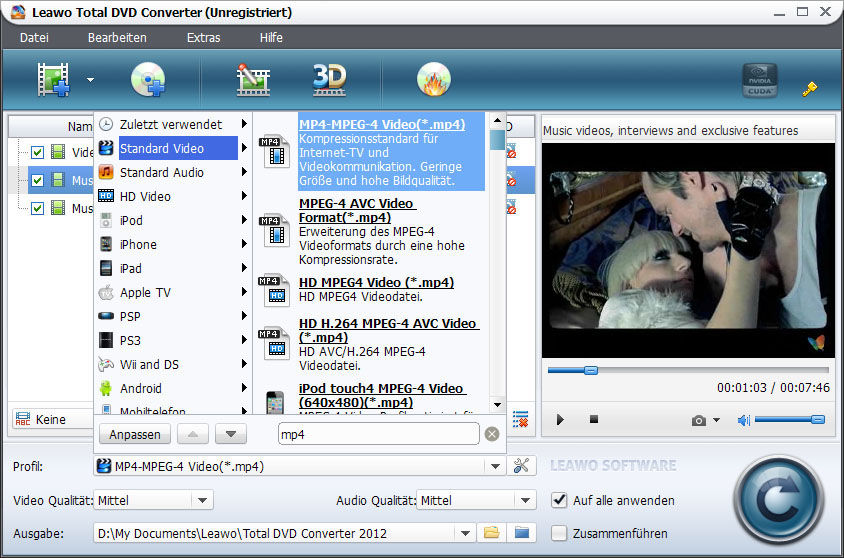The width and height of the screenshot is (844, 558).
Task: Toggle the NVIDIA CUDA acceleration icon
Action: [759, 80]
